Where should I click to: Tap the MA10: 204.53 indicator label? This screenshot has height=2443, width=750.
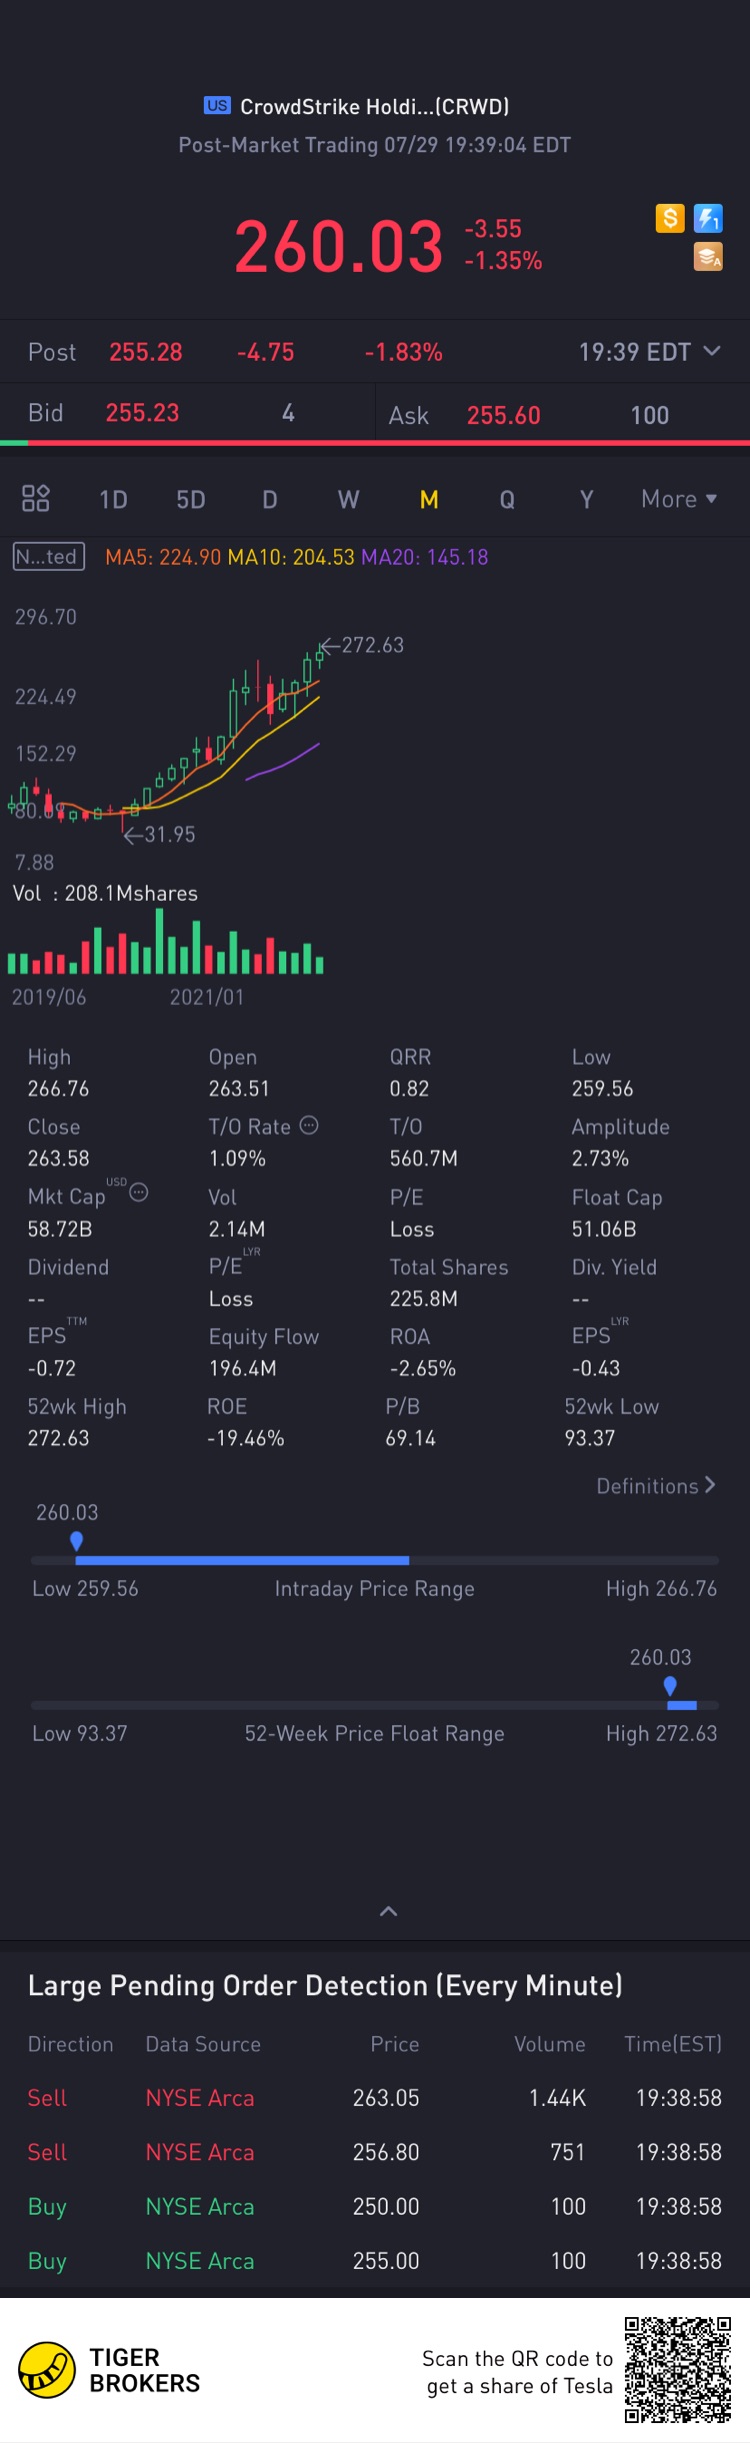tap(291, 557)
